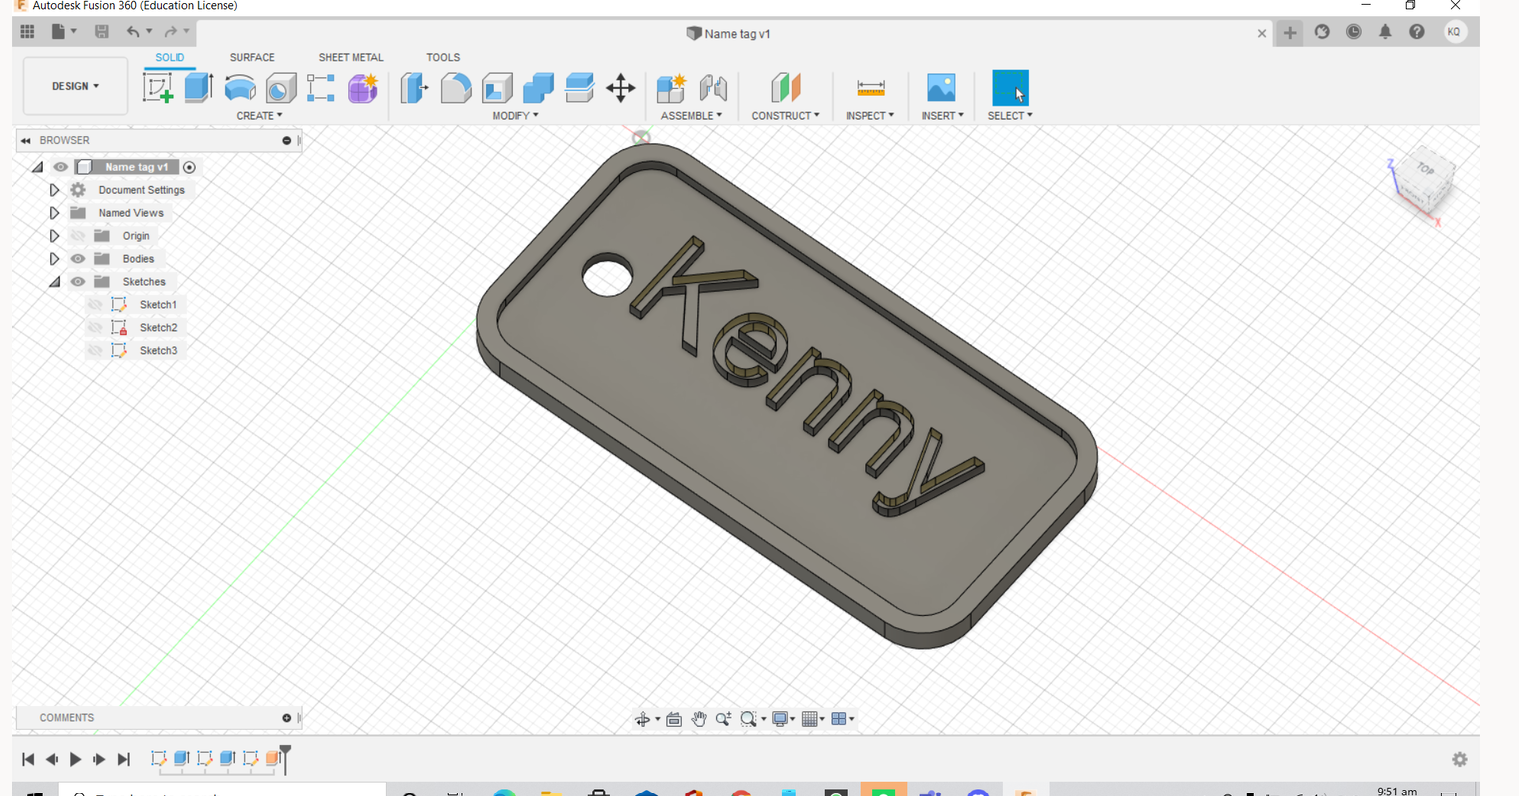Open the DESIGN workspace dropdown
Viewport: 1519px width, 796px height.
[x=75, y=86]
